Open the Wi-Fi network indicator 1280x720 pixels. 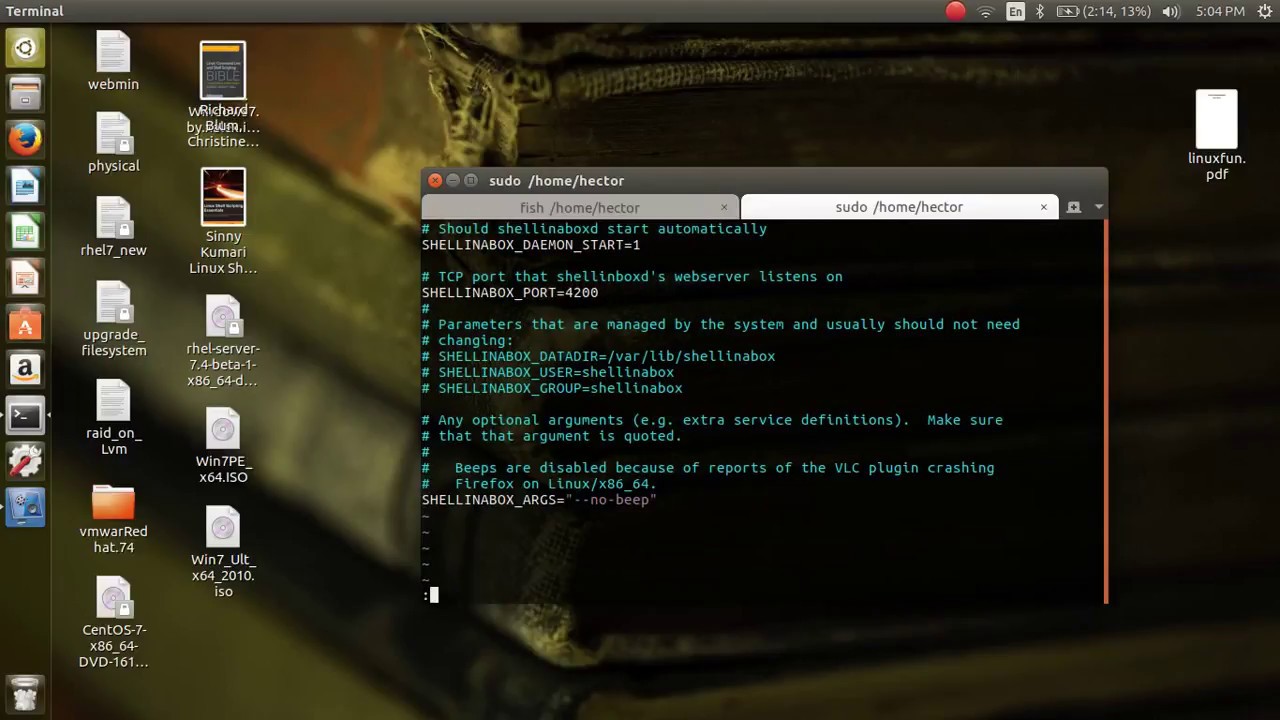[x=986, y=11]
